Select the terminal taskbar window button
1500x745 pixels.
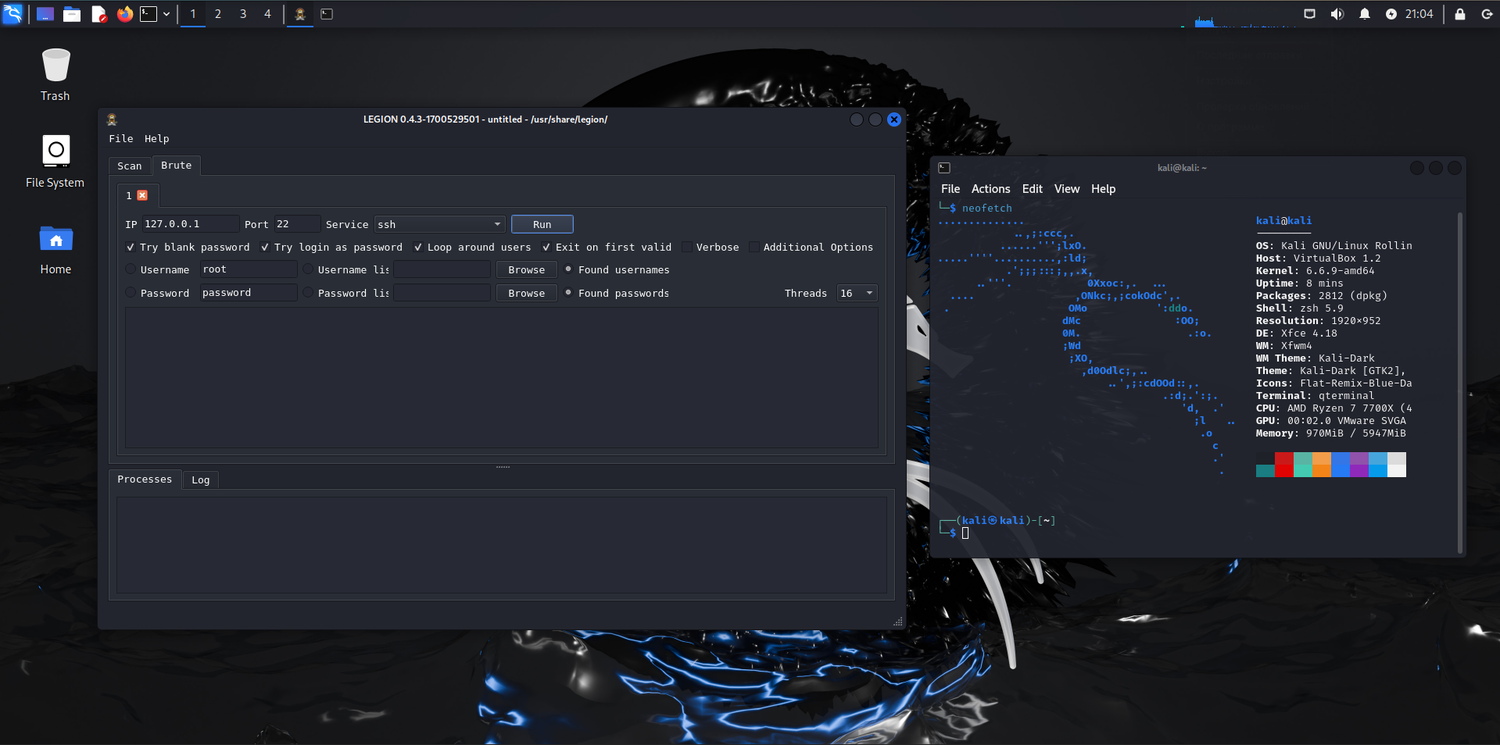coord(326,14)
